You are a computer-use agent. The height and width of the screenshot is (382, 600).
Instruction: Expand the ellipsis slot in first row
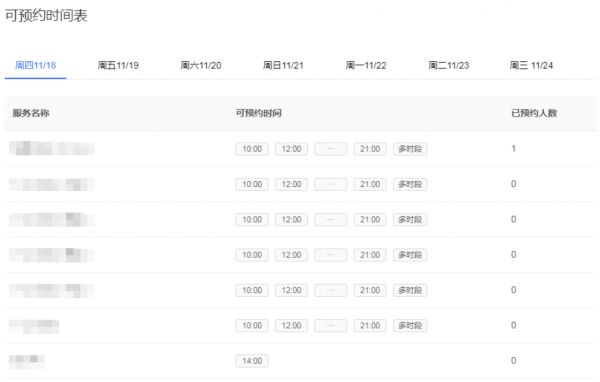[x=331, y=149]
